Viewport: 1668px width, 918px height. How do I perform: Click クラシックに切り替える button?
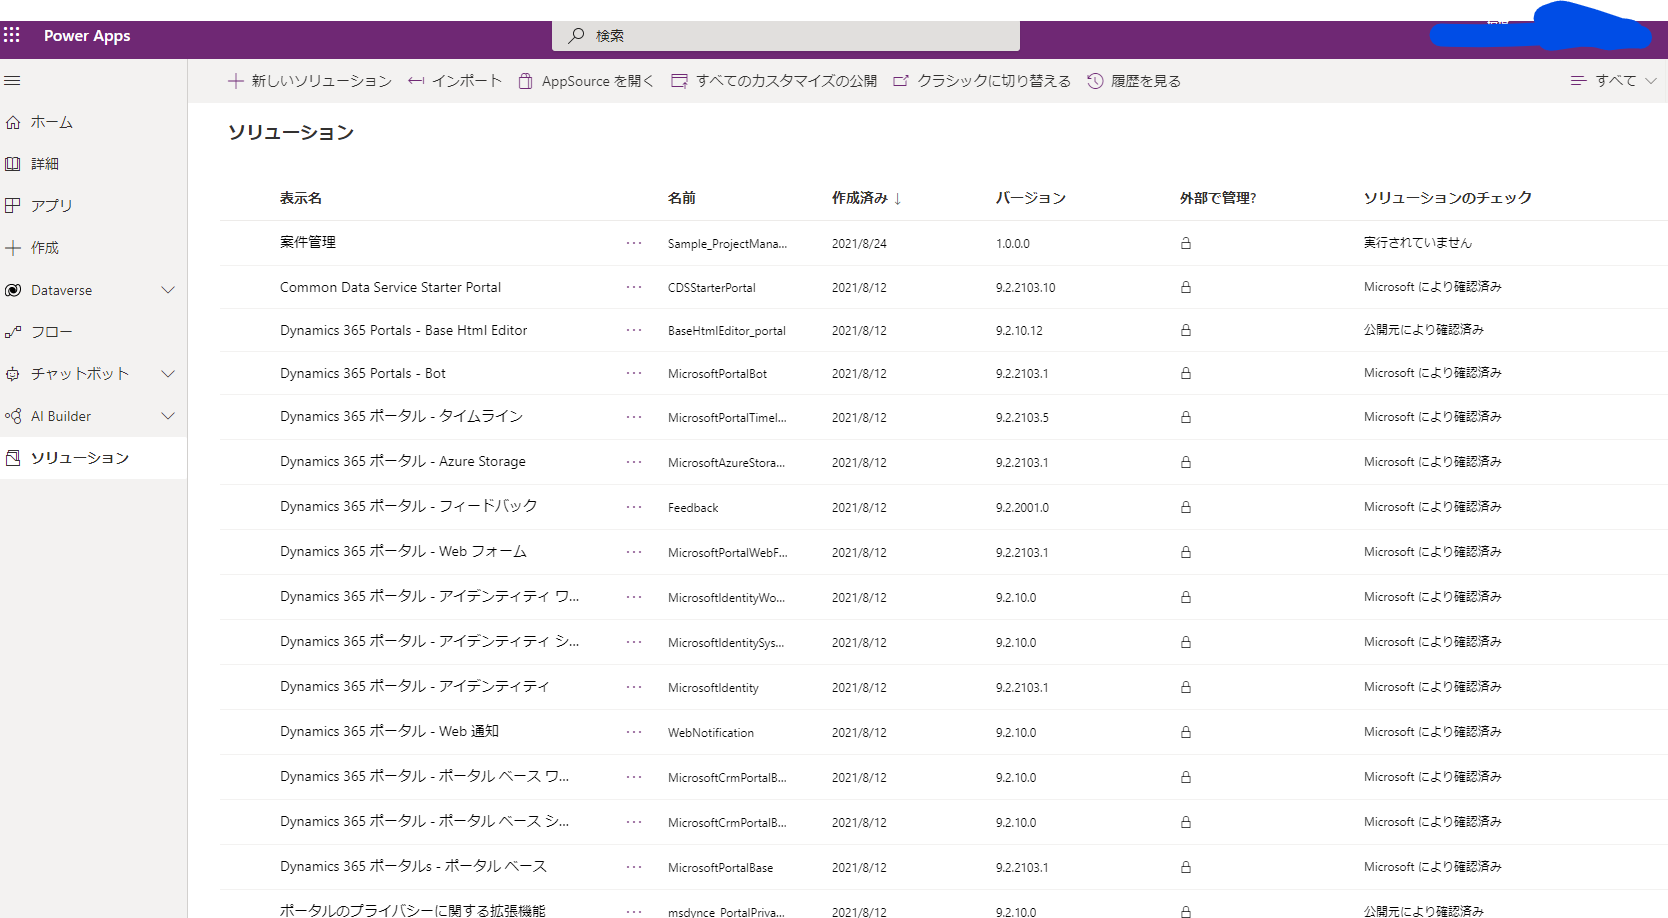click(x=982, y=81)
